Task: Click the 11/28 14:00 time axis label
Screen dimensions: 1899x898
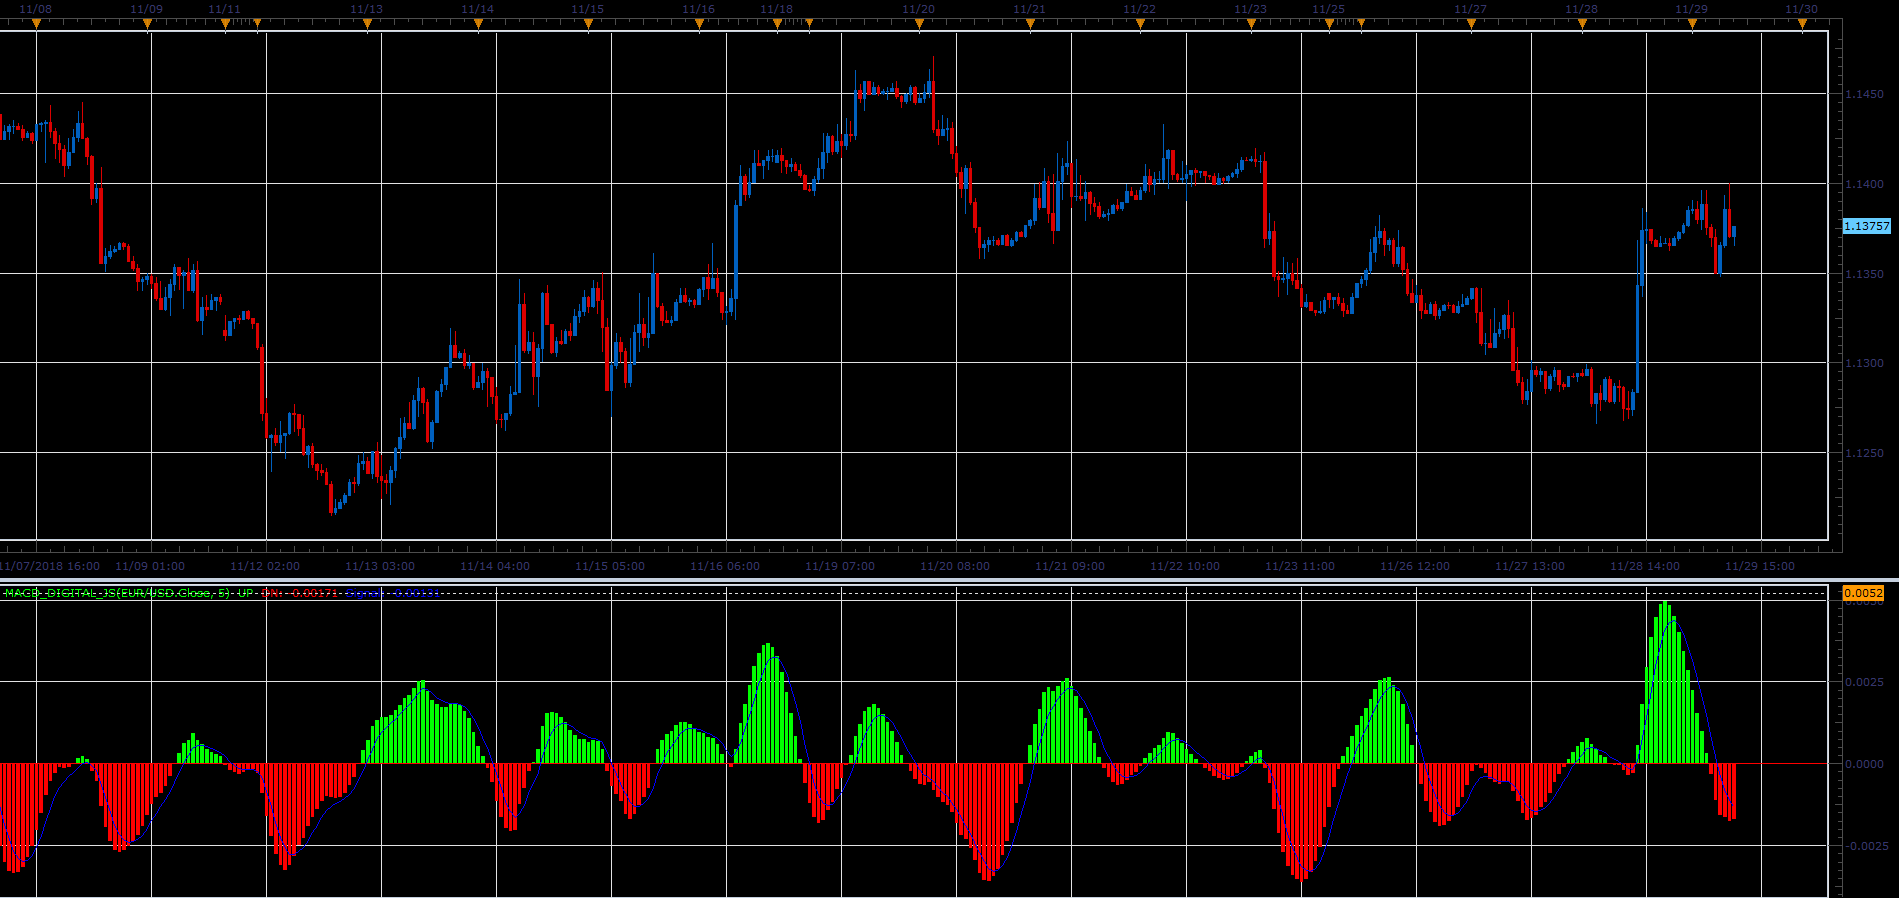Action: point(1645,566)
